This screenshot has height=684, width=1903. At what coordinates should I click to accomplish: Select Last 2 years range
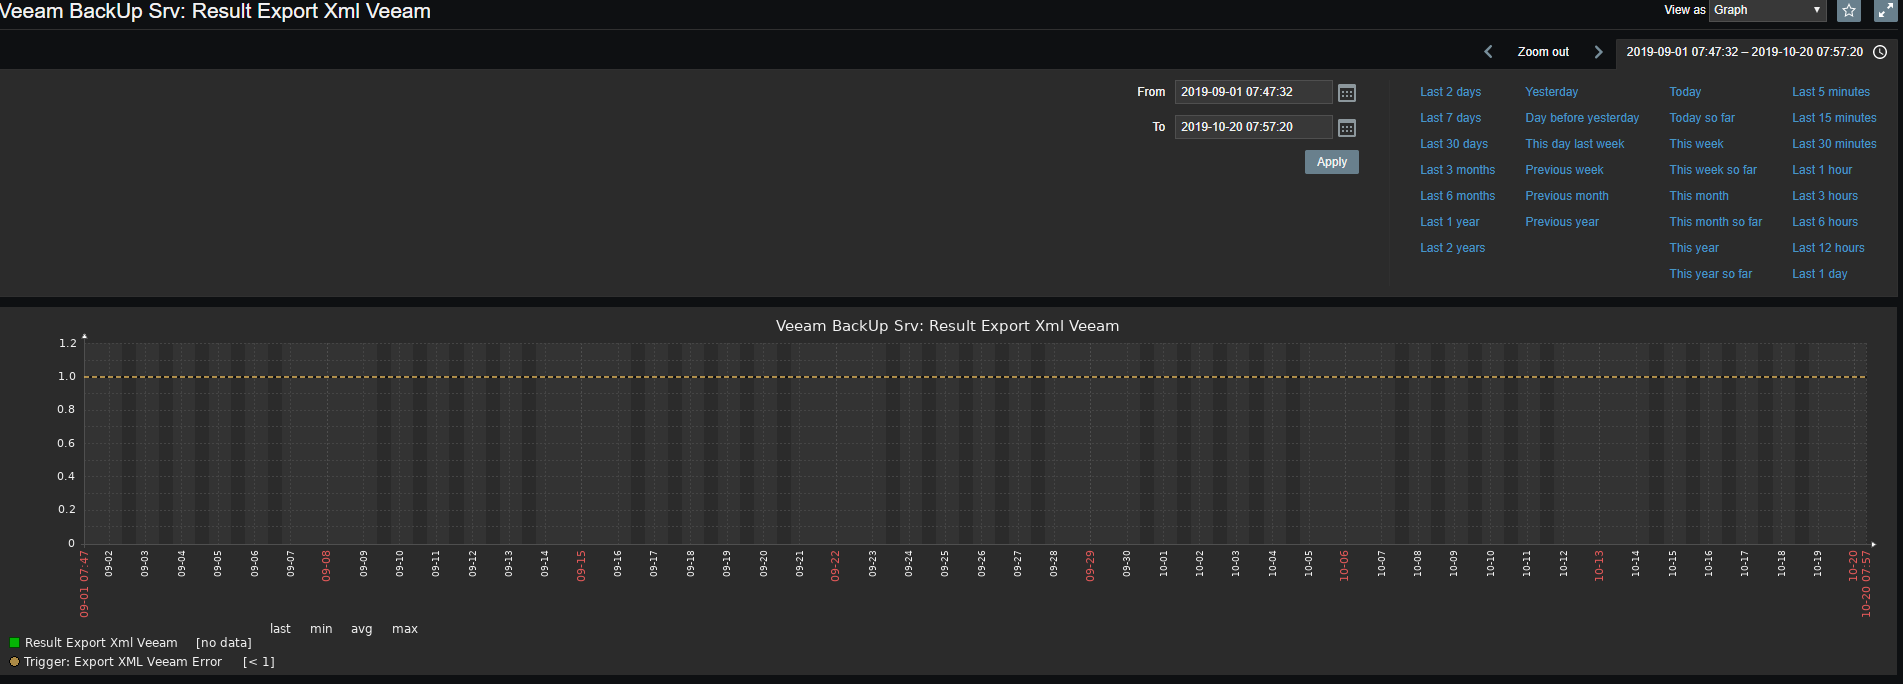(1452, 248)
